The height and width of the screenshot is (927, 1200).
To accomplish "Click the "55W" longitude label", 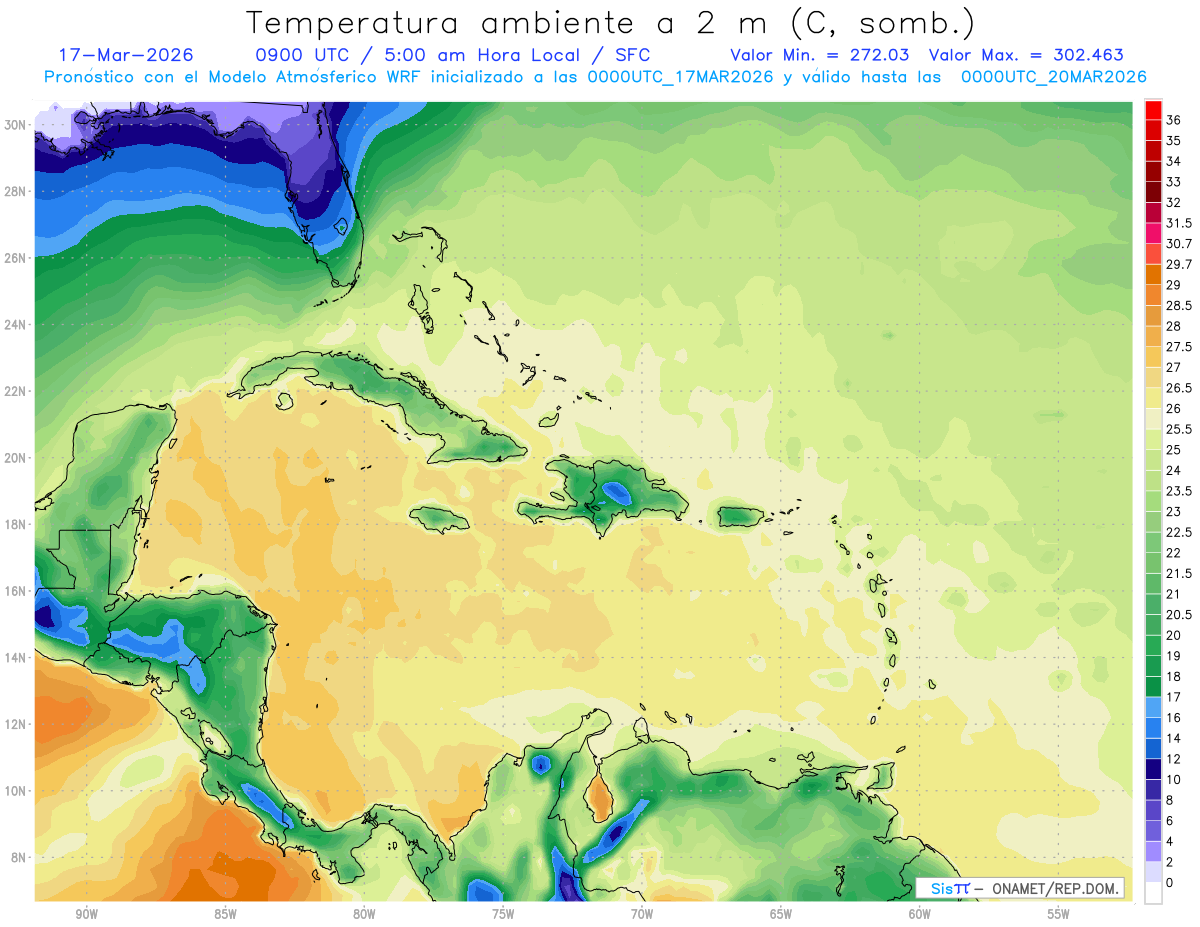I will pyautogui.click(x=1059, y=914).
